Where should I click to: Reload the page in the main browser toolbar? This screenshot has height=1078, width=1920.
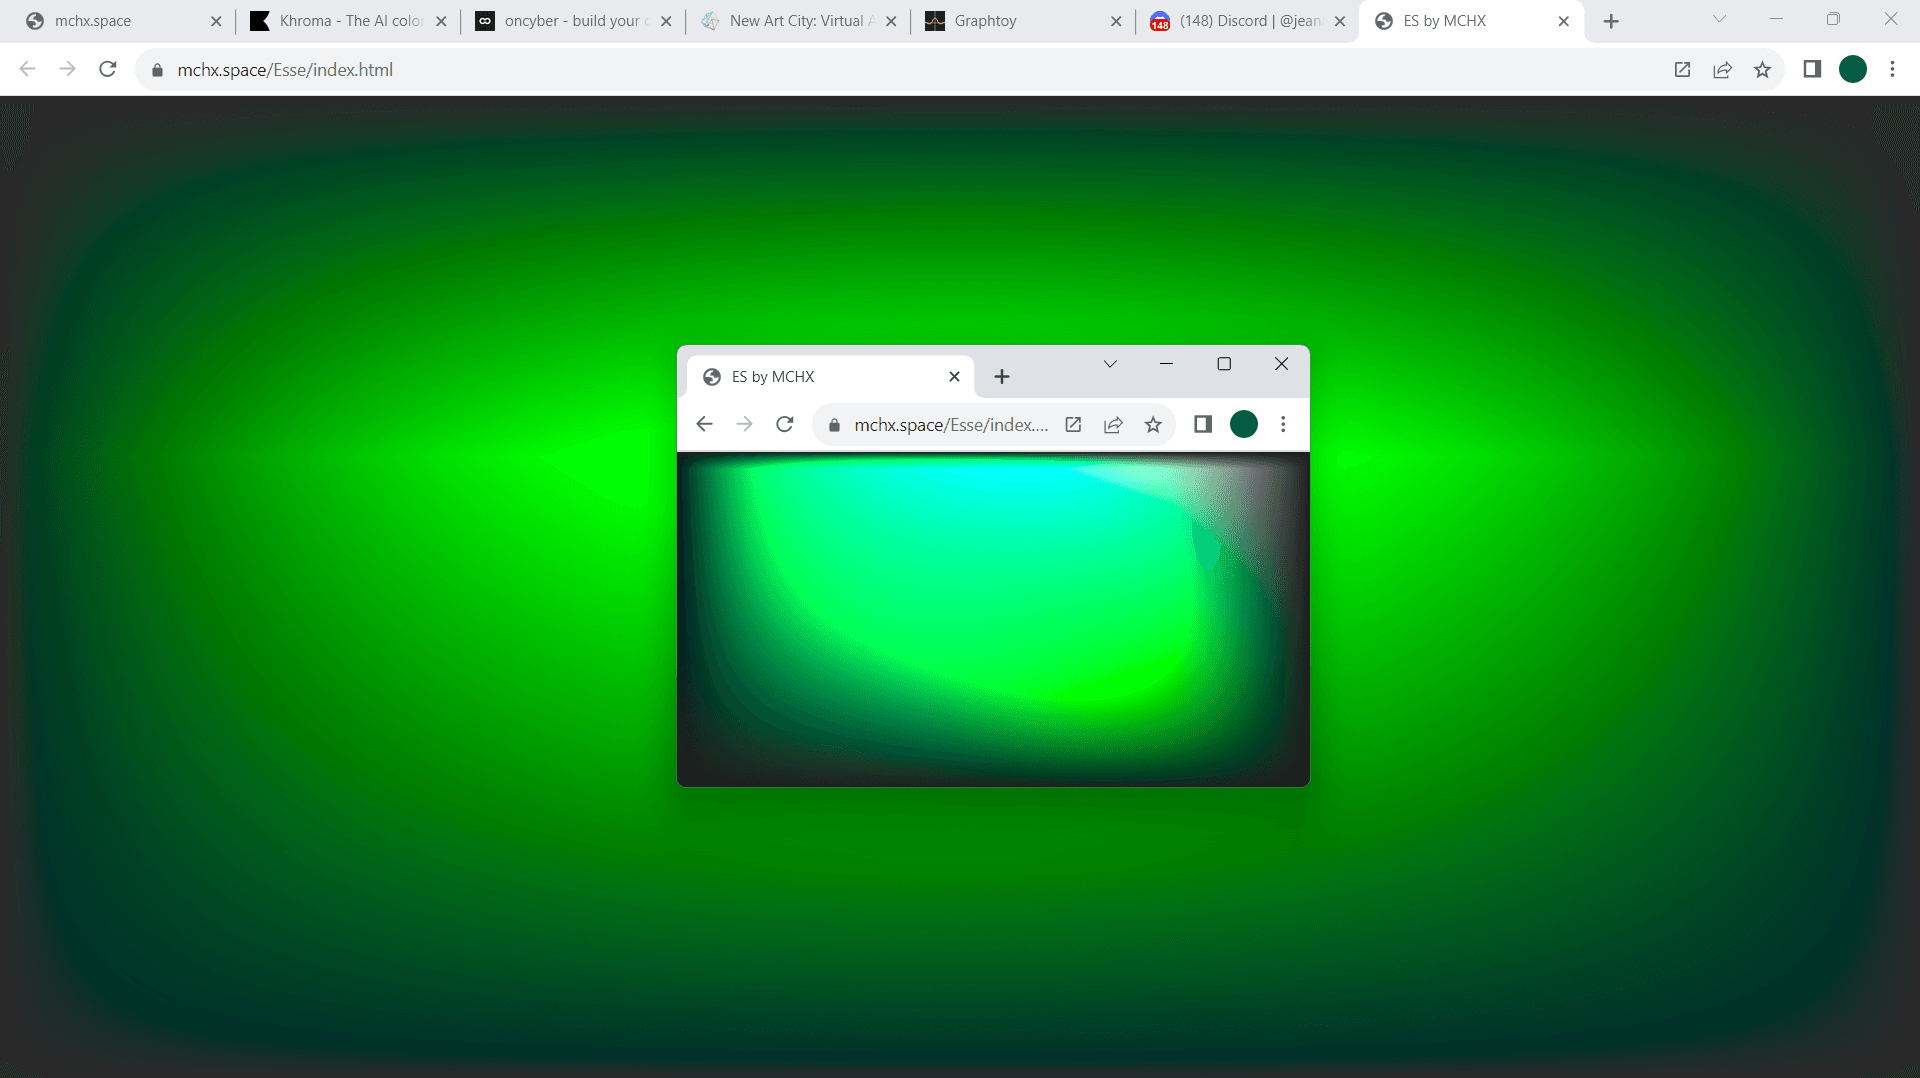(x=108, y=69)
